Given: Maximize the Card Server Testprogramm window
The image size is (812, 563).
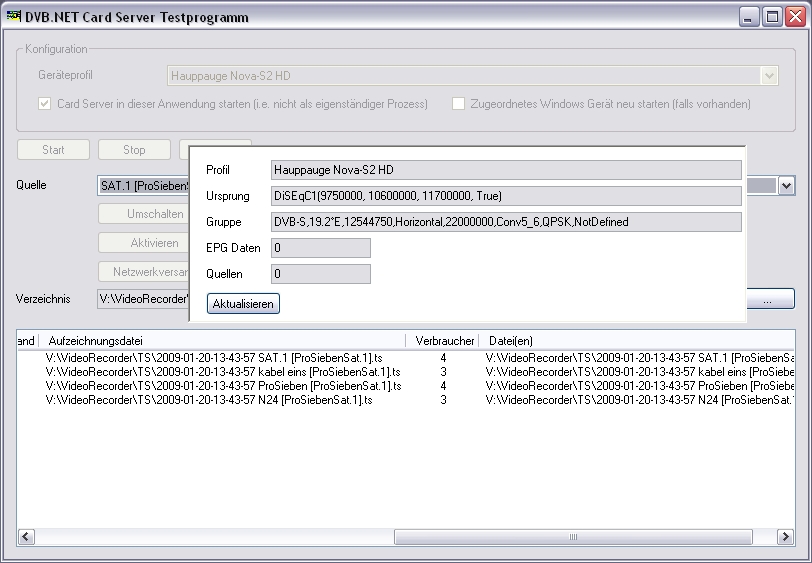Looking at the screenshot, I should coord(772,17).
